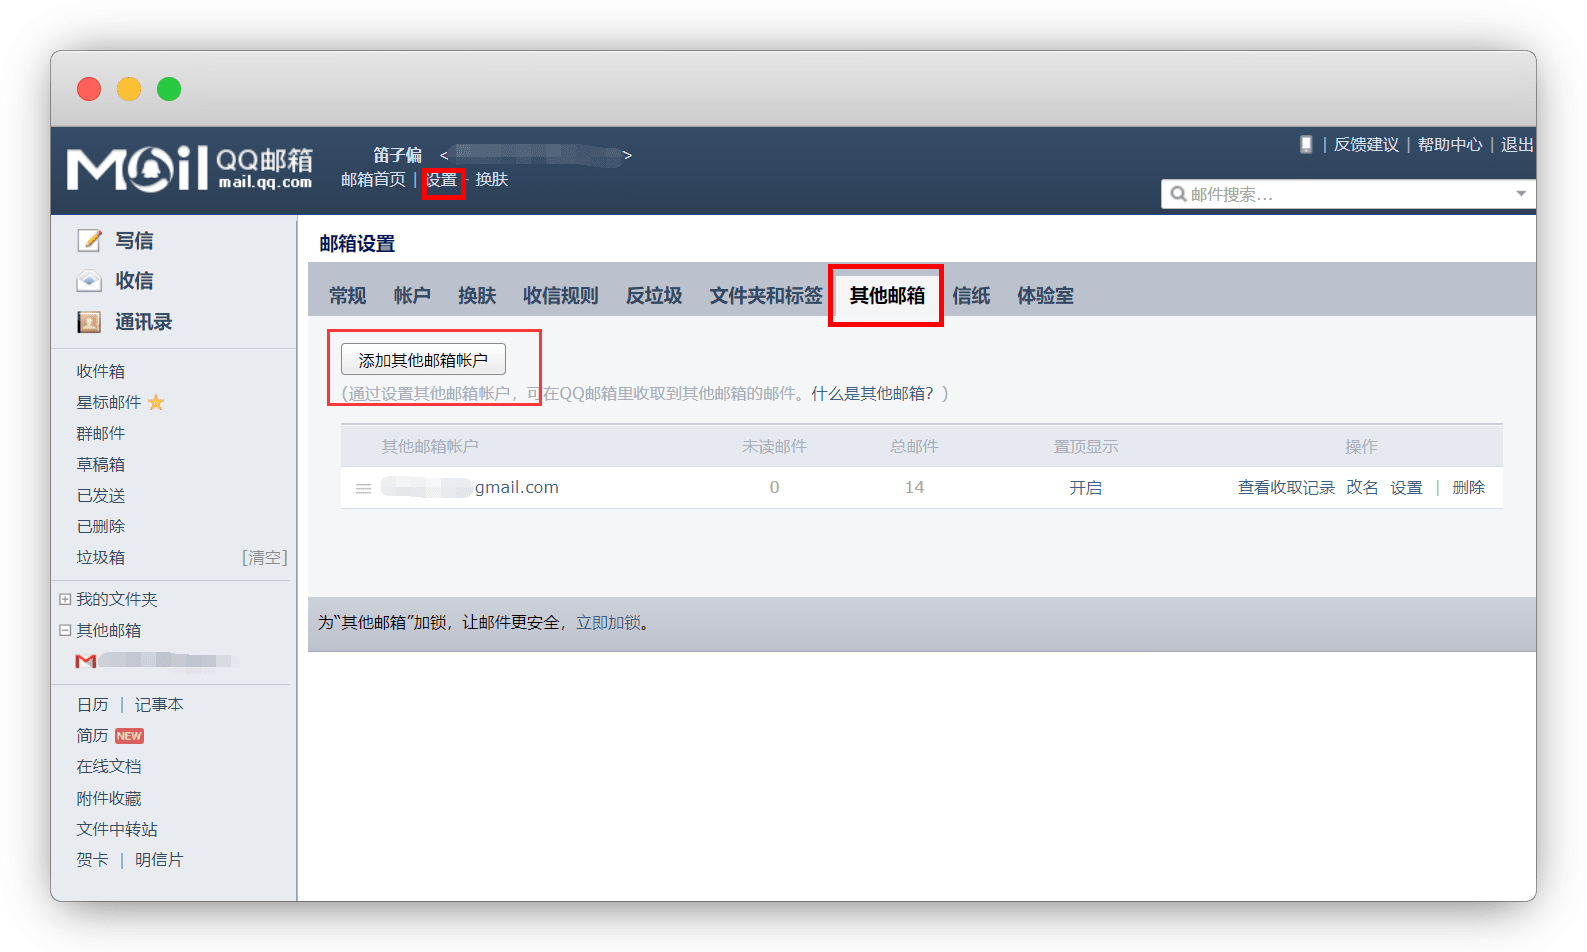Click the yellow star next to 星标邮件
The height and width of the screenshot is (952, 1587).
coord(156,402)
